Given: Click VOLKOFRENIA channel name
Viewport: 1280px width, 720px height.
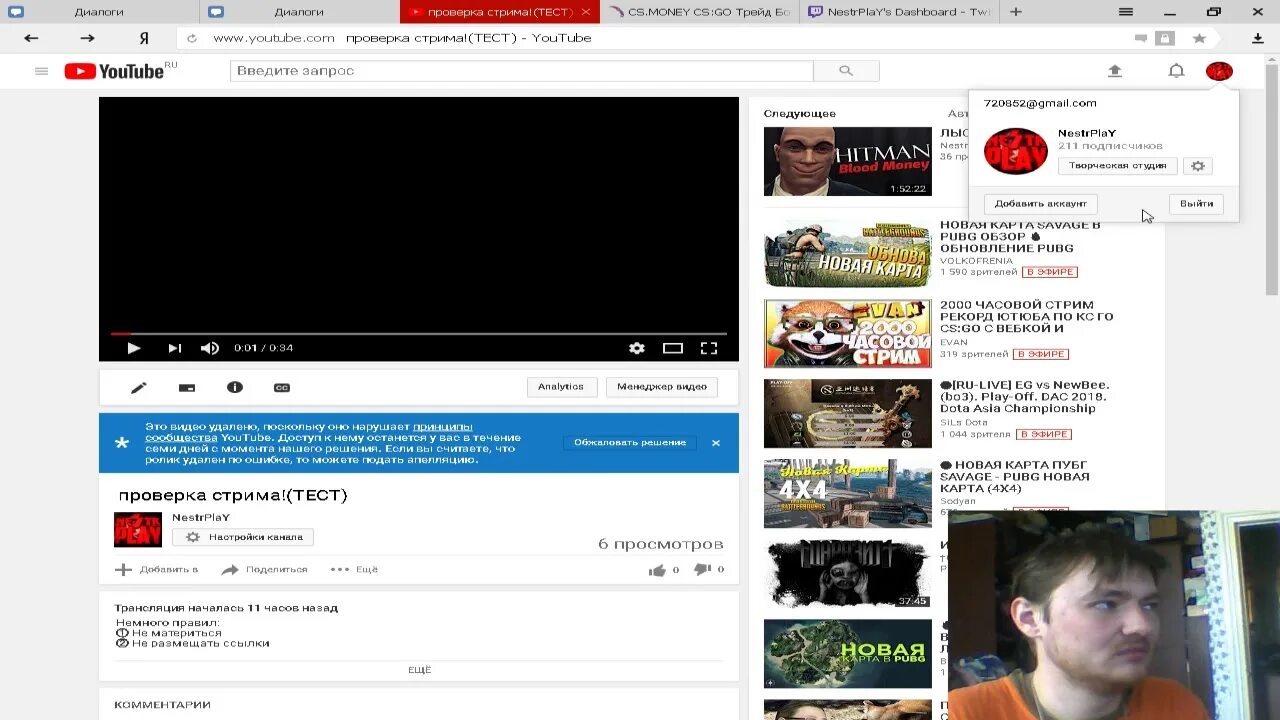Looking at the screenshot, I should pos(976,261).
